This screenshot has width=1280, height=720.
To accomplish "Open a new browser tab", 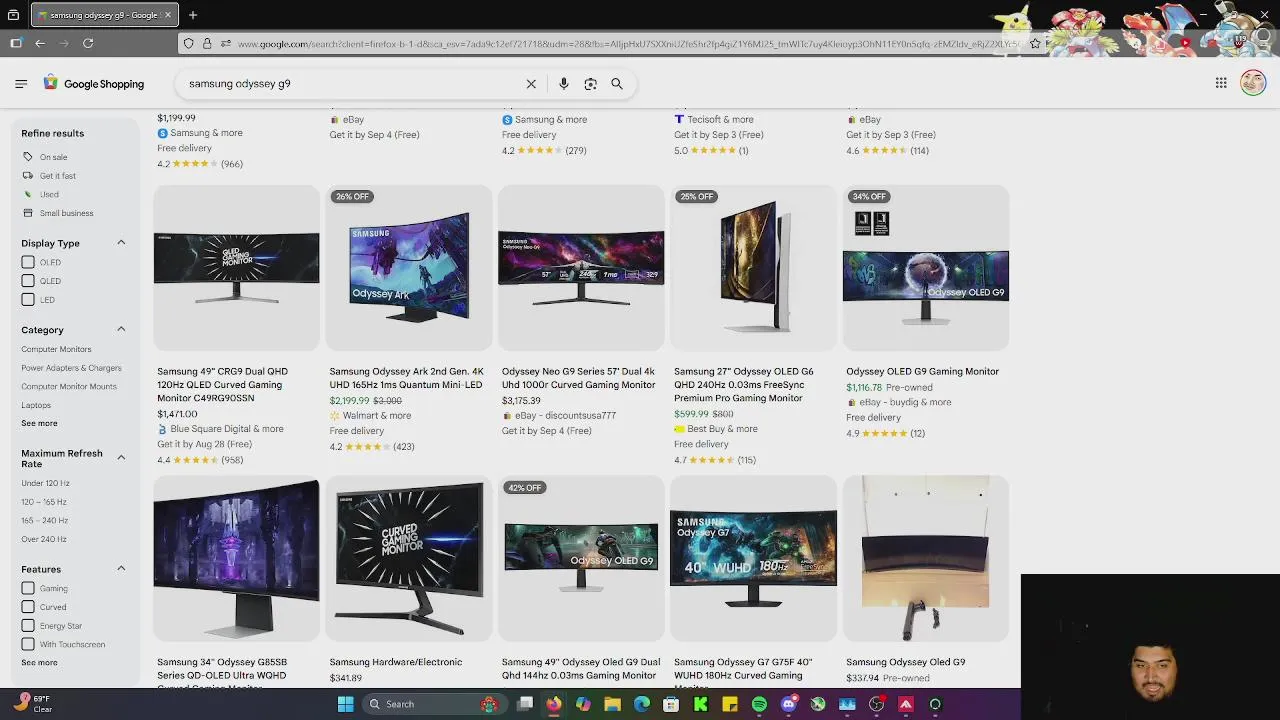I will (x=193, y=15).
